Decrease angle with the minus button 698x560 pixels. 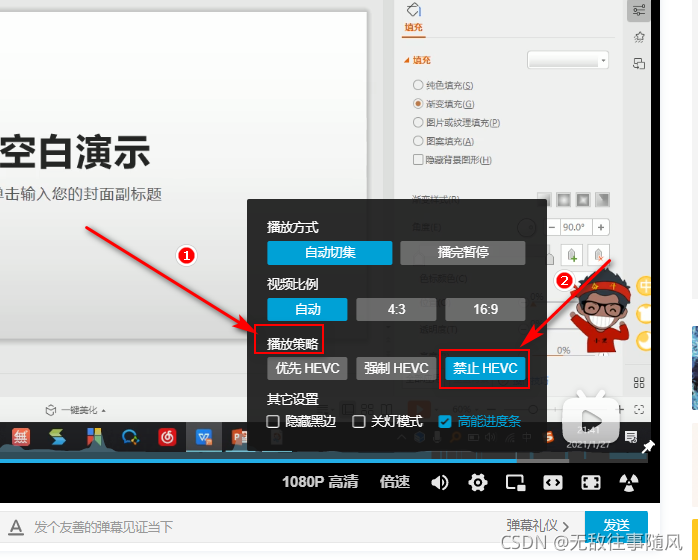pos(552,227)
